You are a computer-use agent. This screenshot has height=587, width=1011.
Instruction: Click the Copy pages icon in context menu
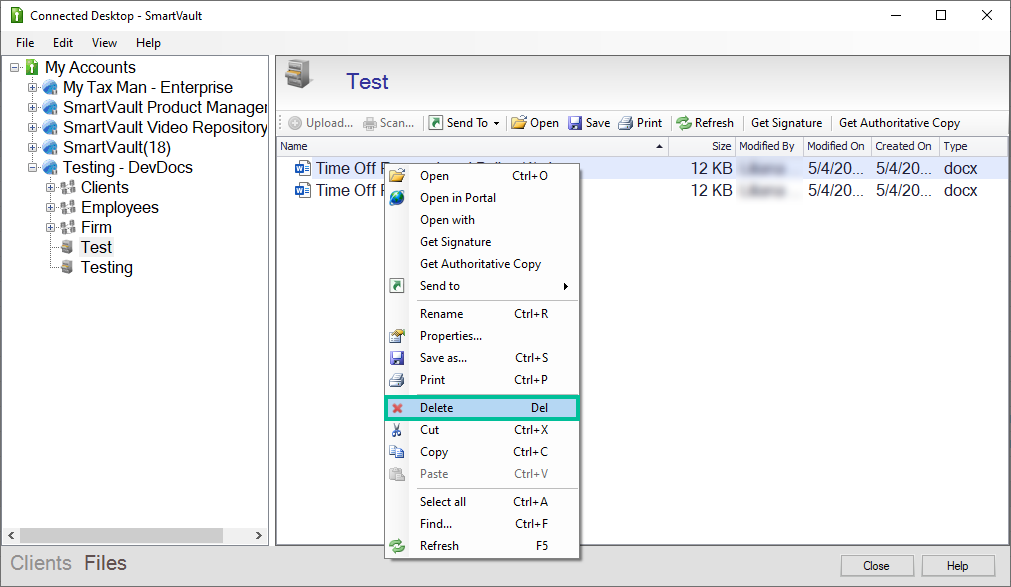point(397,452)
